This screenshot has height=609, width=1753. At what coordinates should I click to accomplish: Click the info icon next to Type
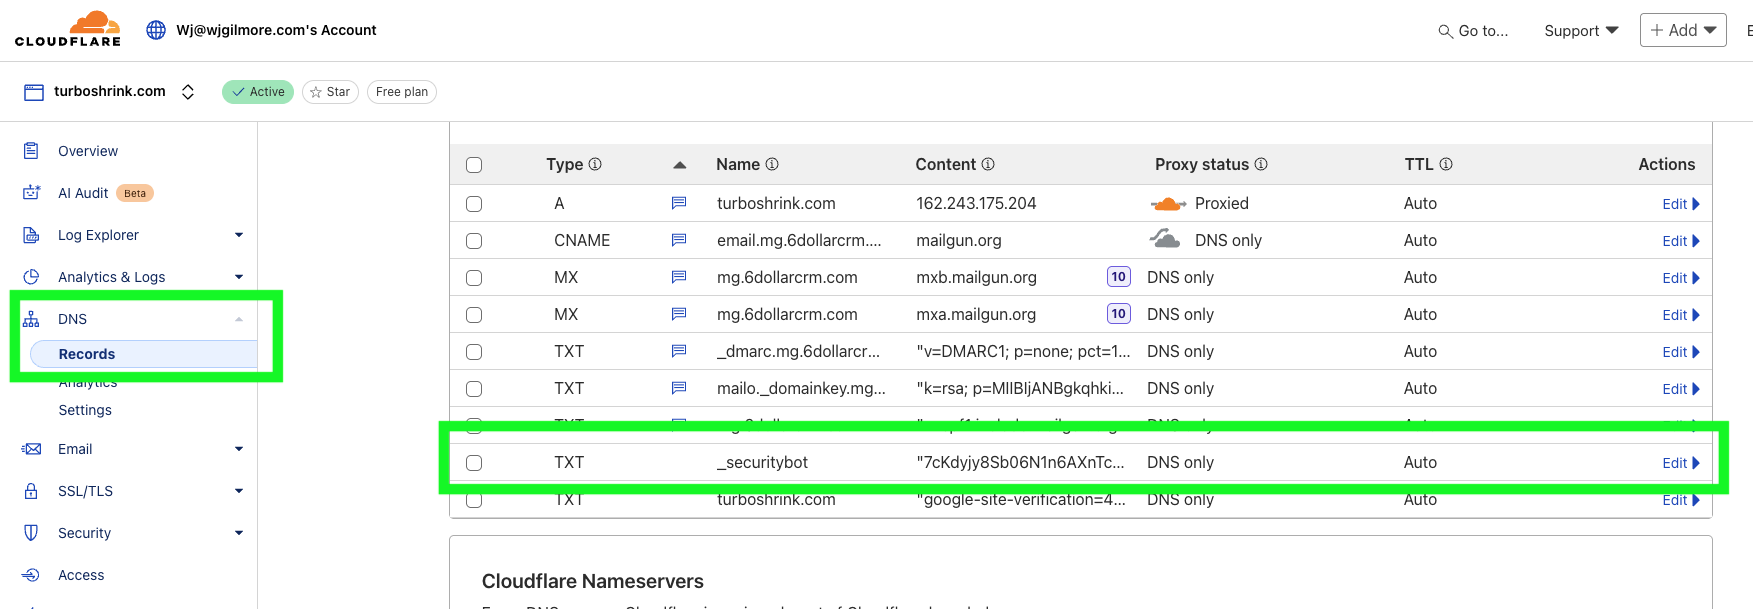595,164
